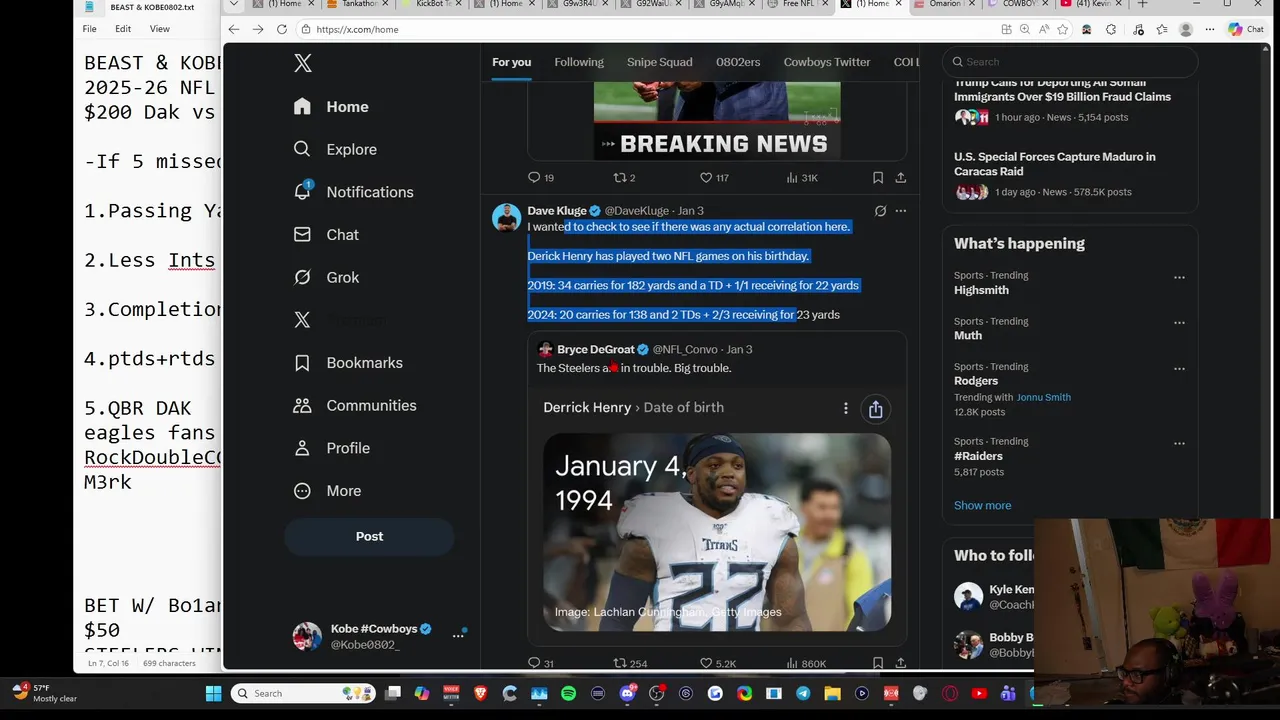The width and height of the screenshot is (1280, 720).
Task: Click share icon on Derrick Henry card
Action: [875, 408]
